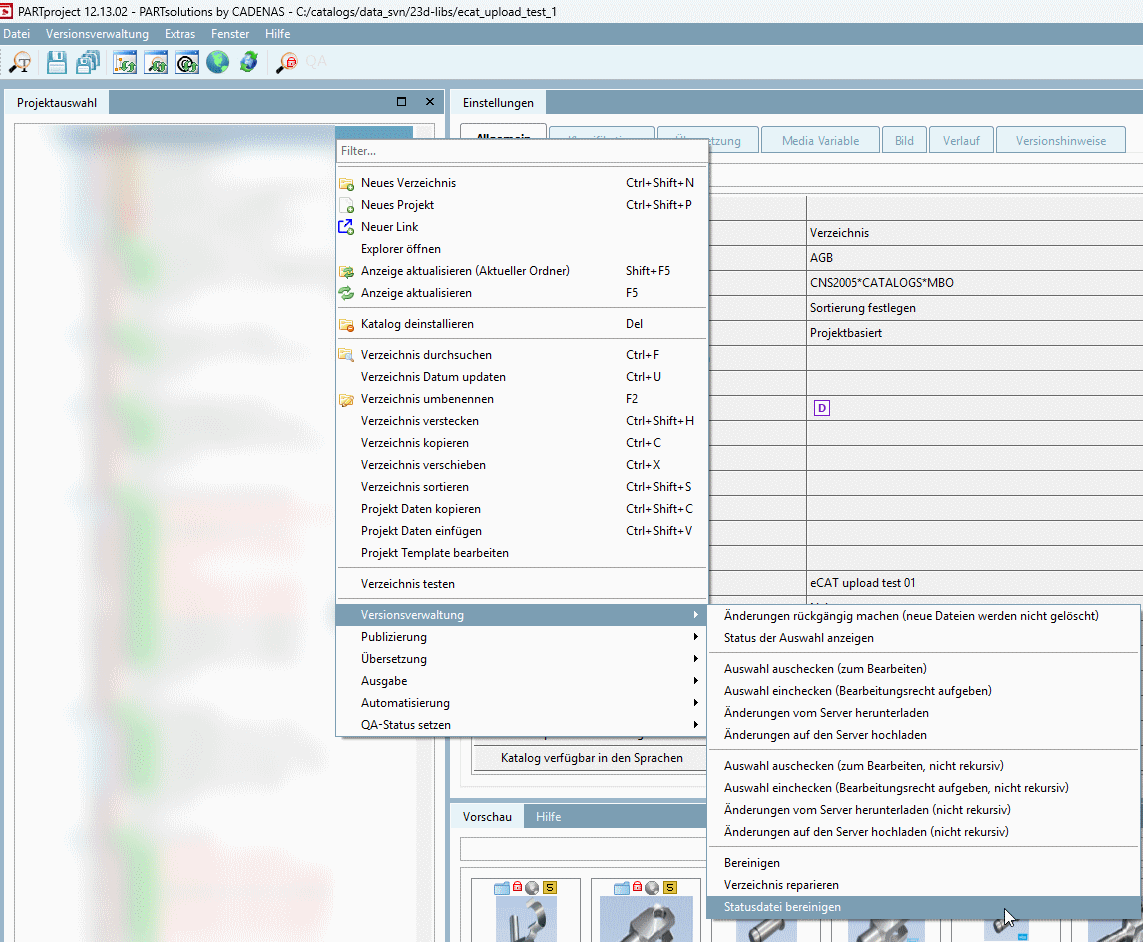Open the Datei menu in the menu bar
The image size is (1143, 942).
[x=17, y=34]
